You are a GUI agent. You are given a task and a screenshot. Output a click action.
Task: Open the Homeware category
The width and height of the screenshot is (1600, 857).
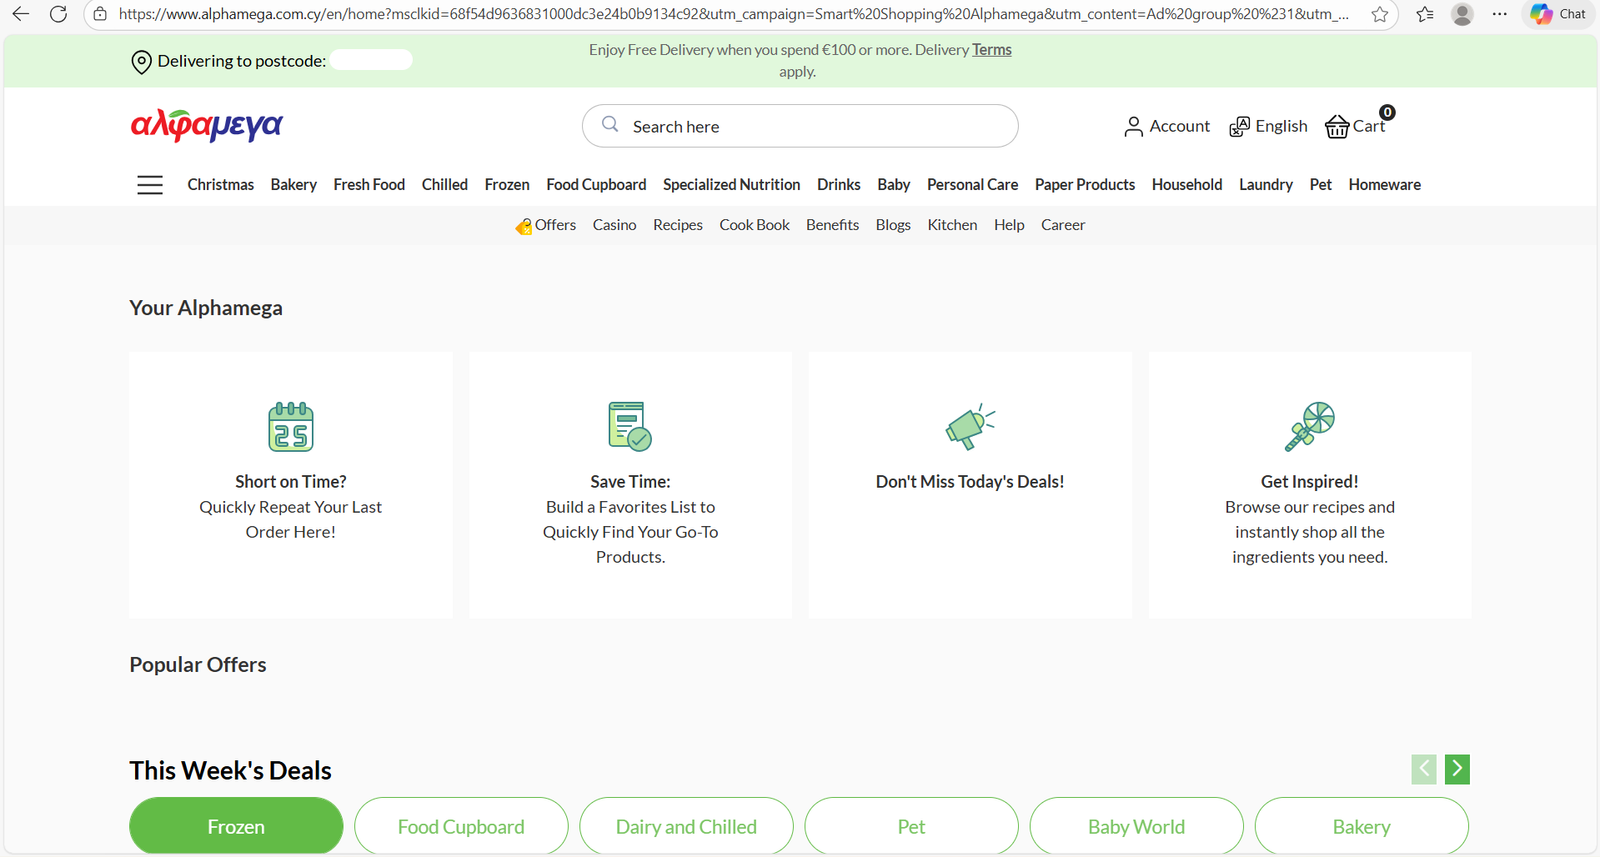[1385, 185]
